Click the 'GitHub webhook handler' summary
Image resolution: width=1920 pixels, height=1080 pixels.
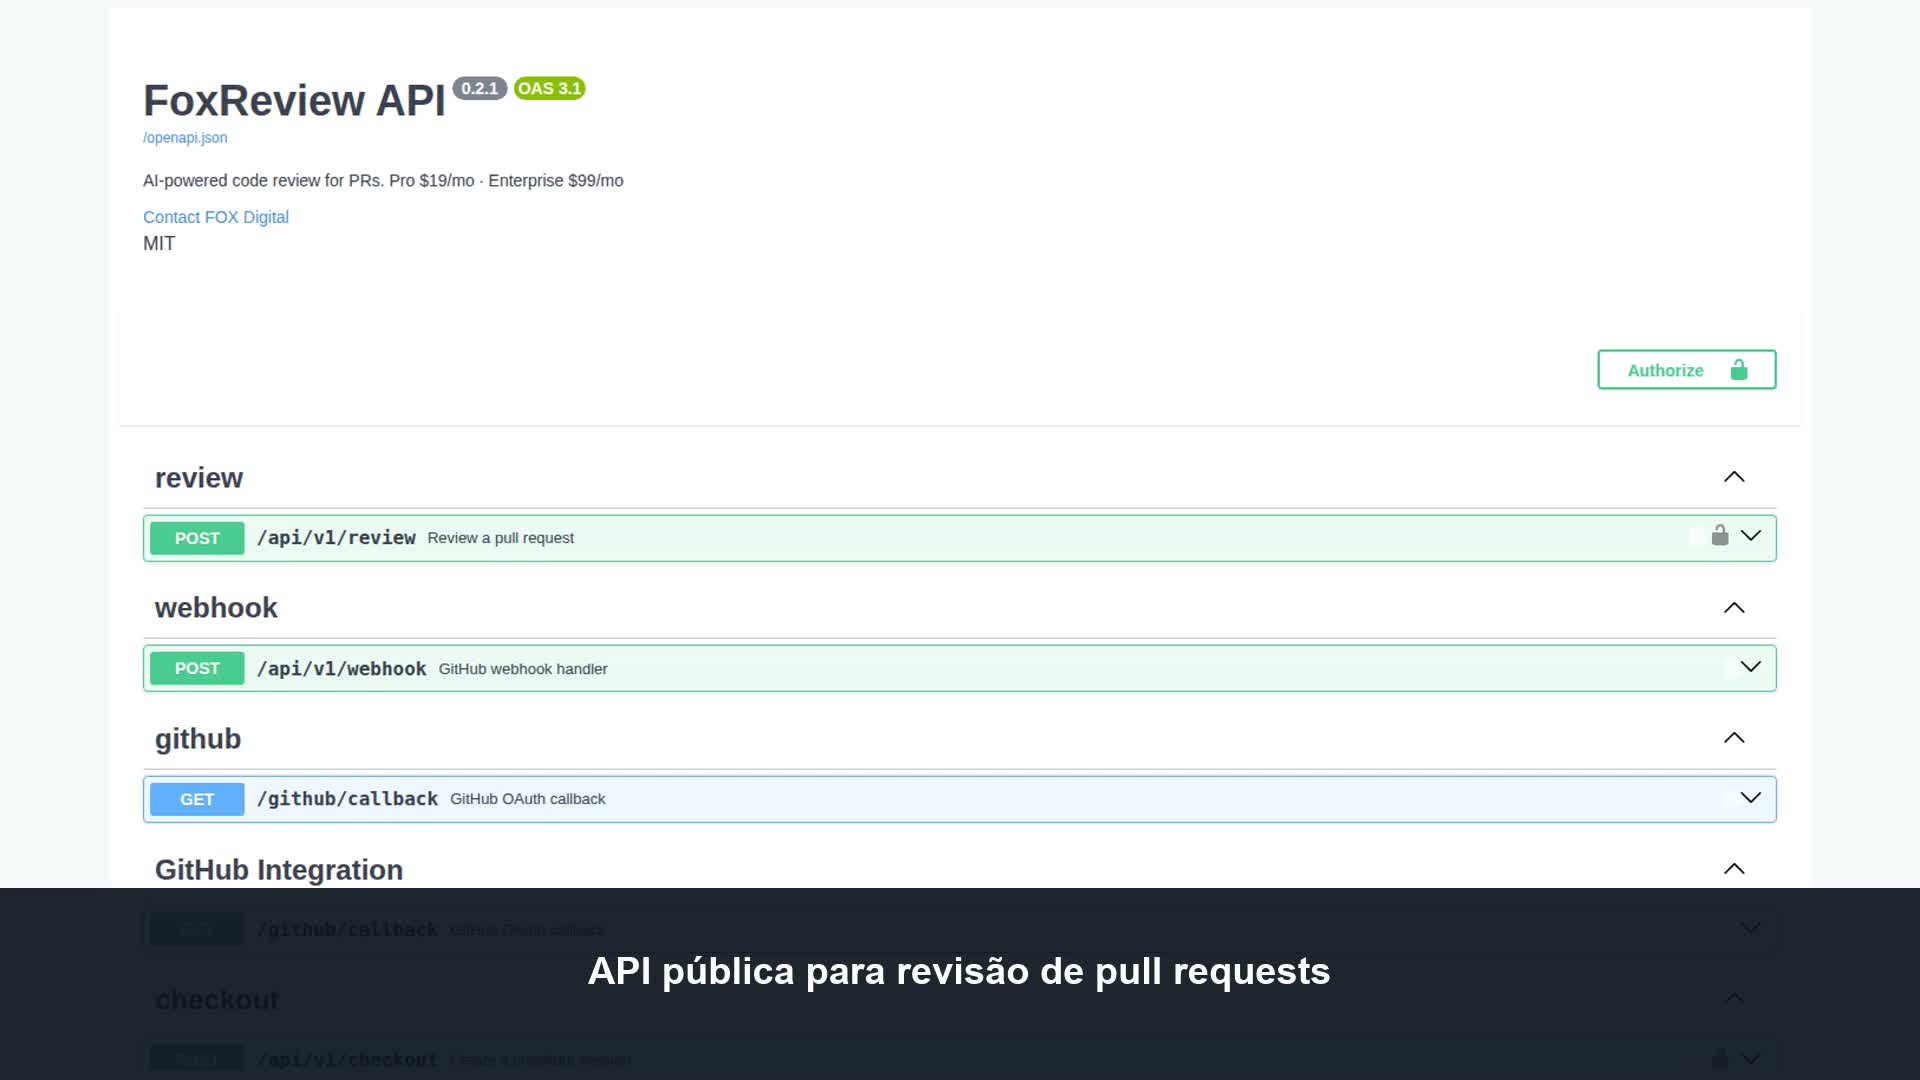coord(523,669)
